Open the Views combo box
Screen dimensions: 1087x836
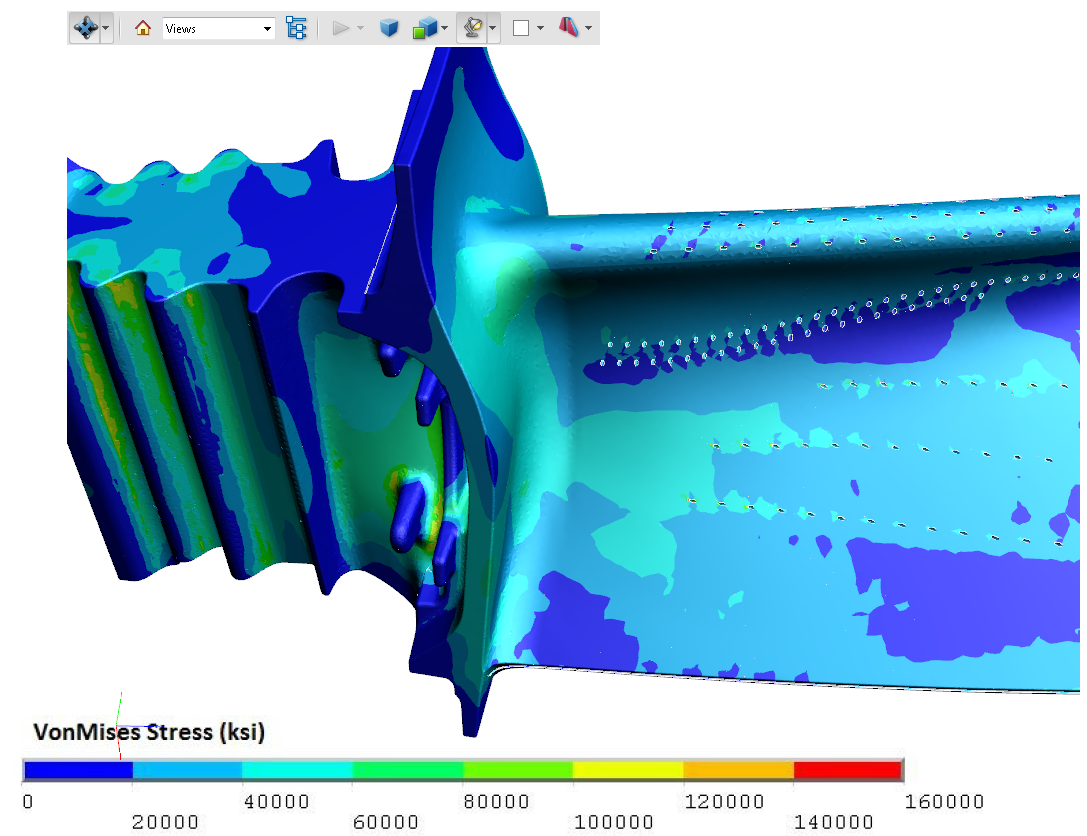point(218,29)
